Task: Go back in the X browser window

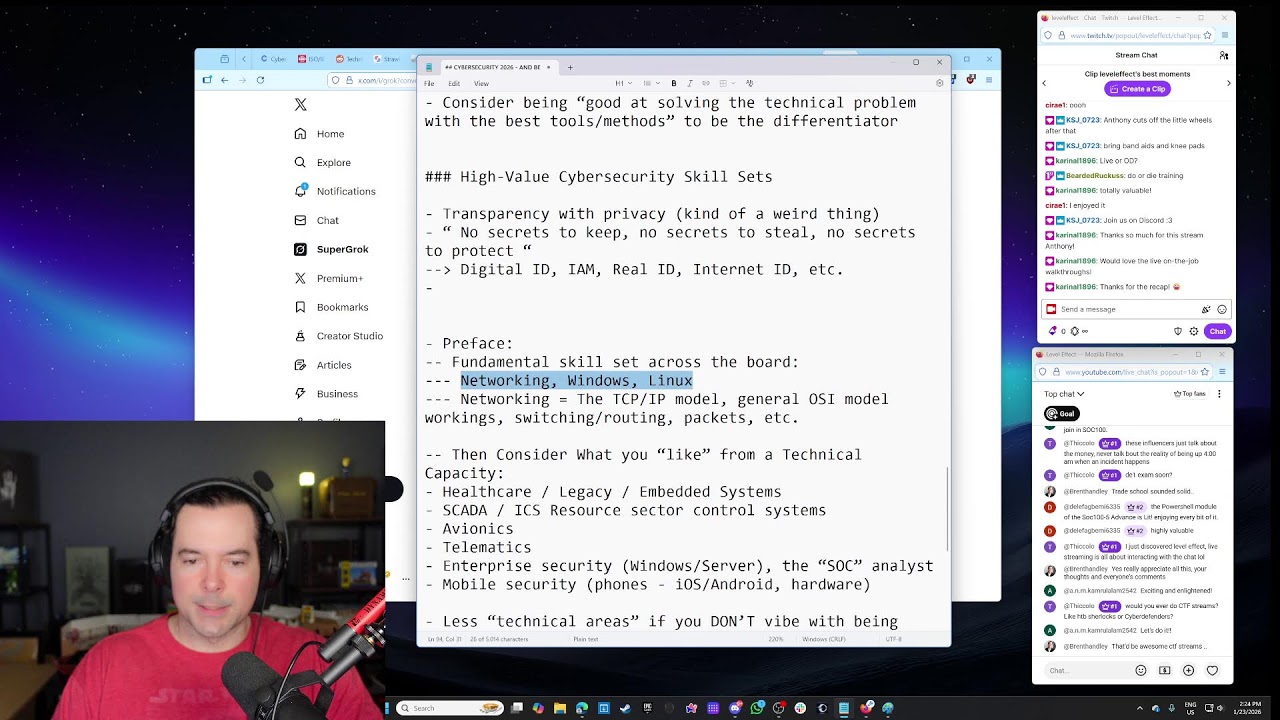Action: click(224, 80)
